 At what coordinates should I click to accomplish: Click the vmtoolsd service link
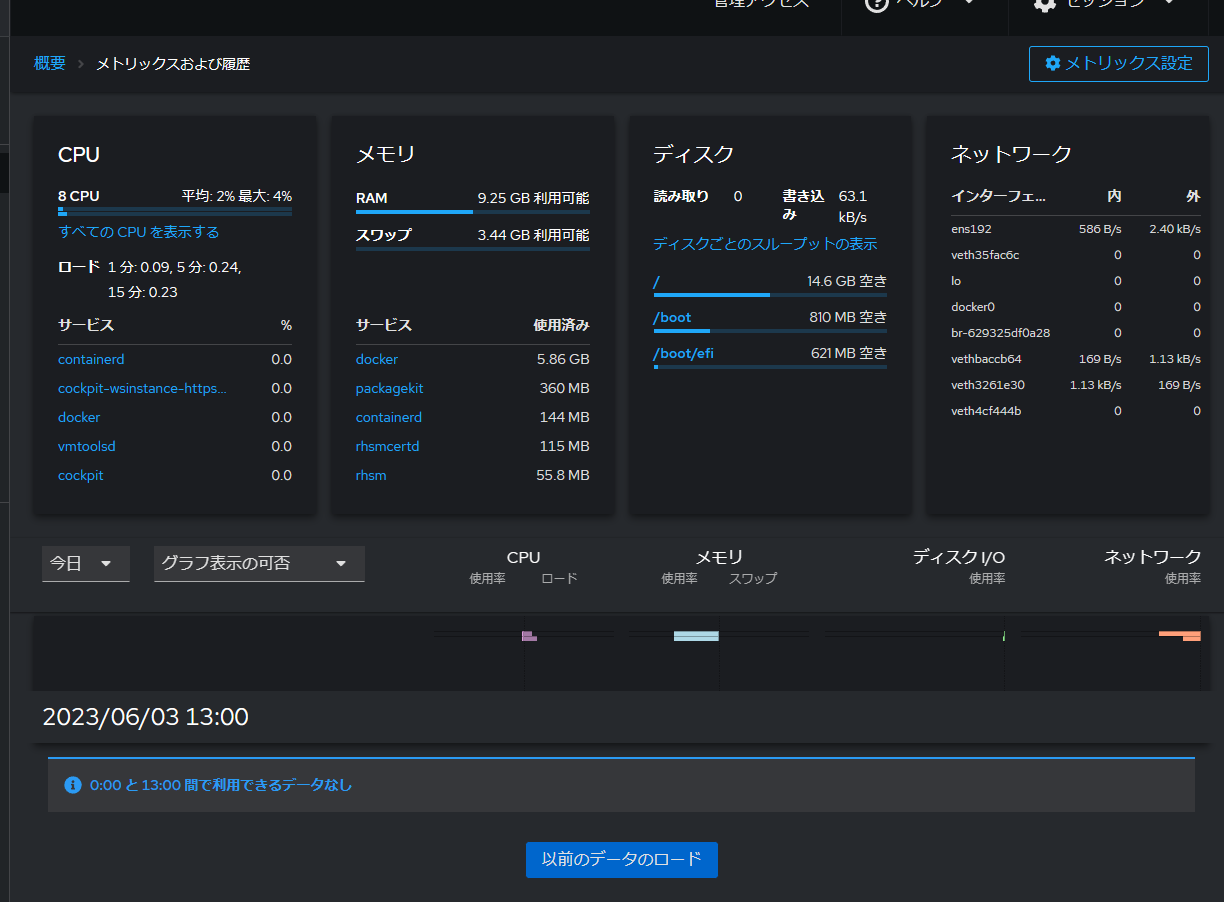(86, 446)
